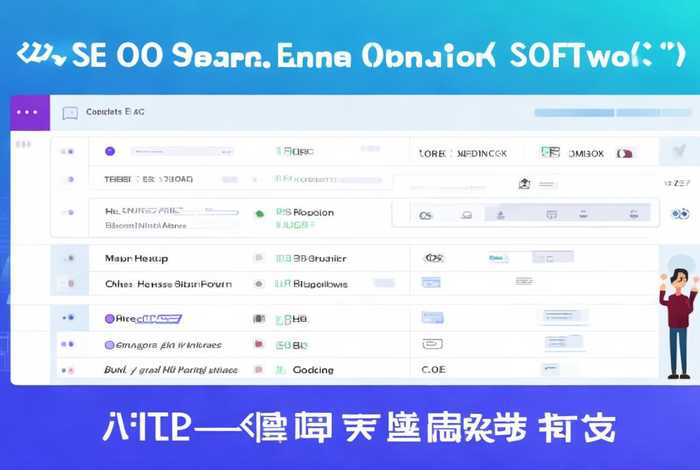Click the green dot beside RS Ropoion
This screenshot has width=700, height=470.
click(x=259, y=214)
